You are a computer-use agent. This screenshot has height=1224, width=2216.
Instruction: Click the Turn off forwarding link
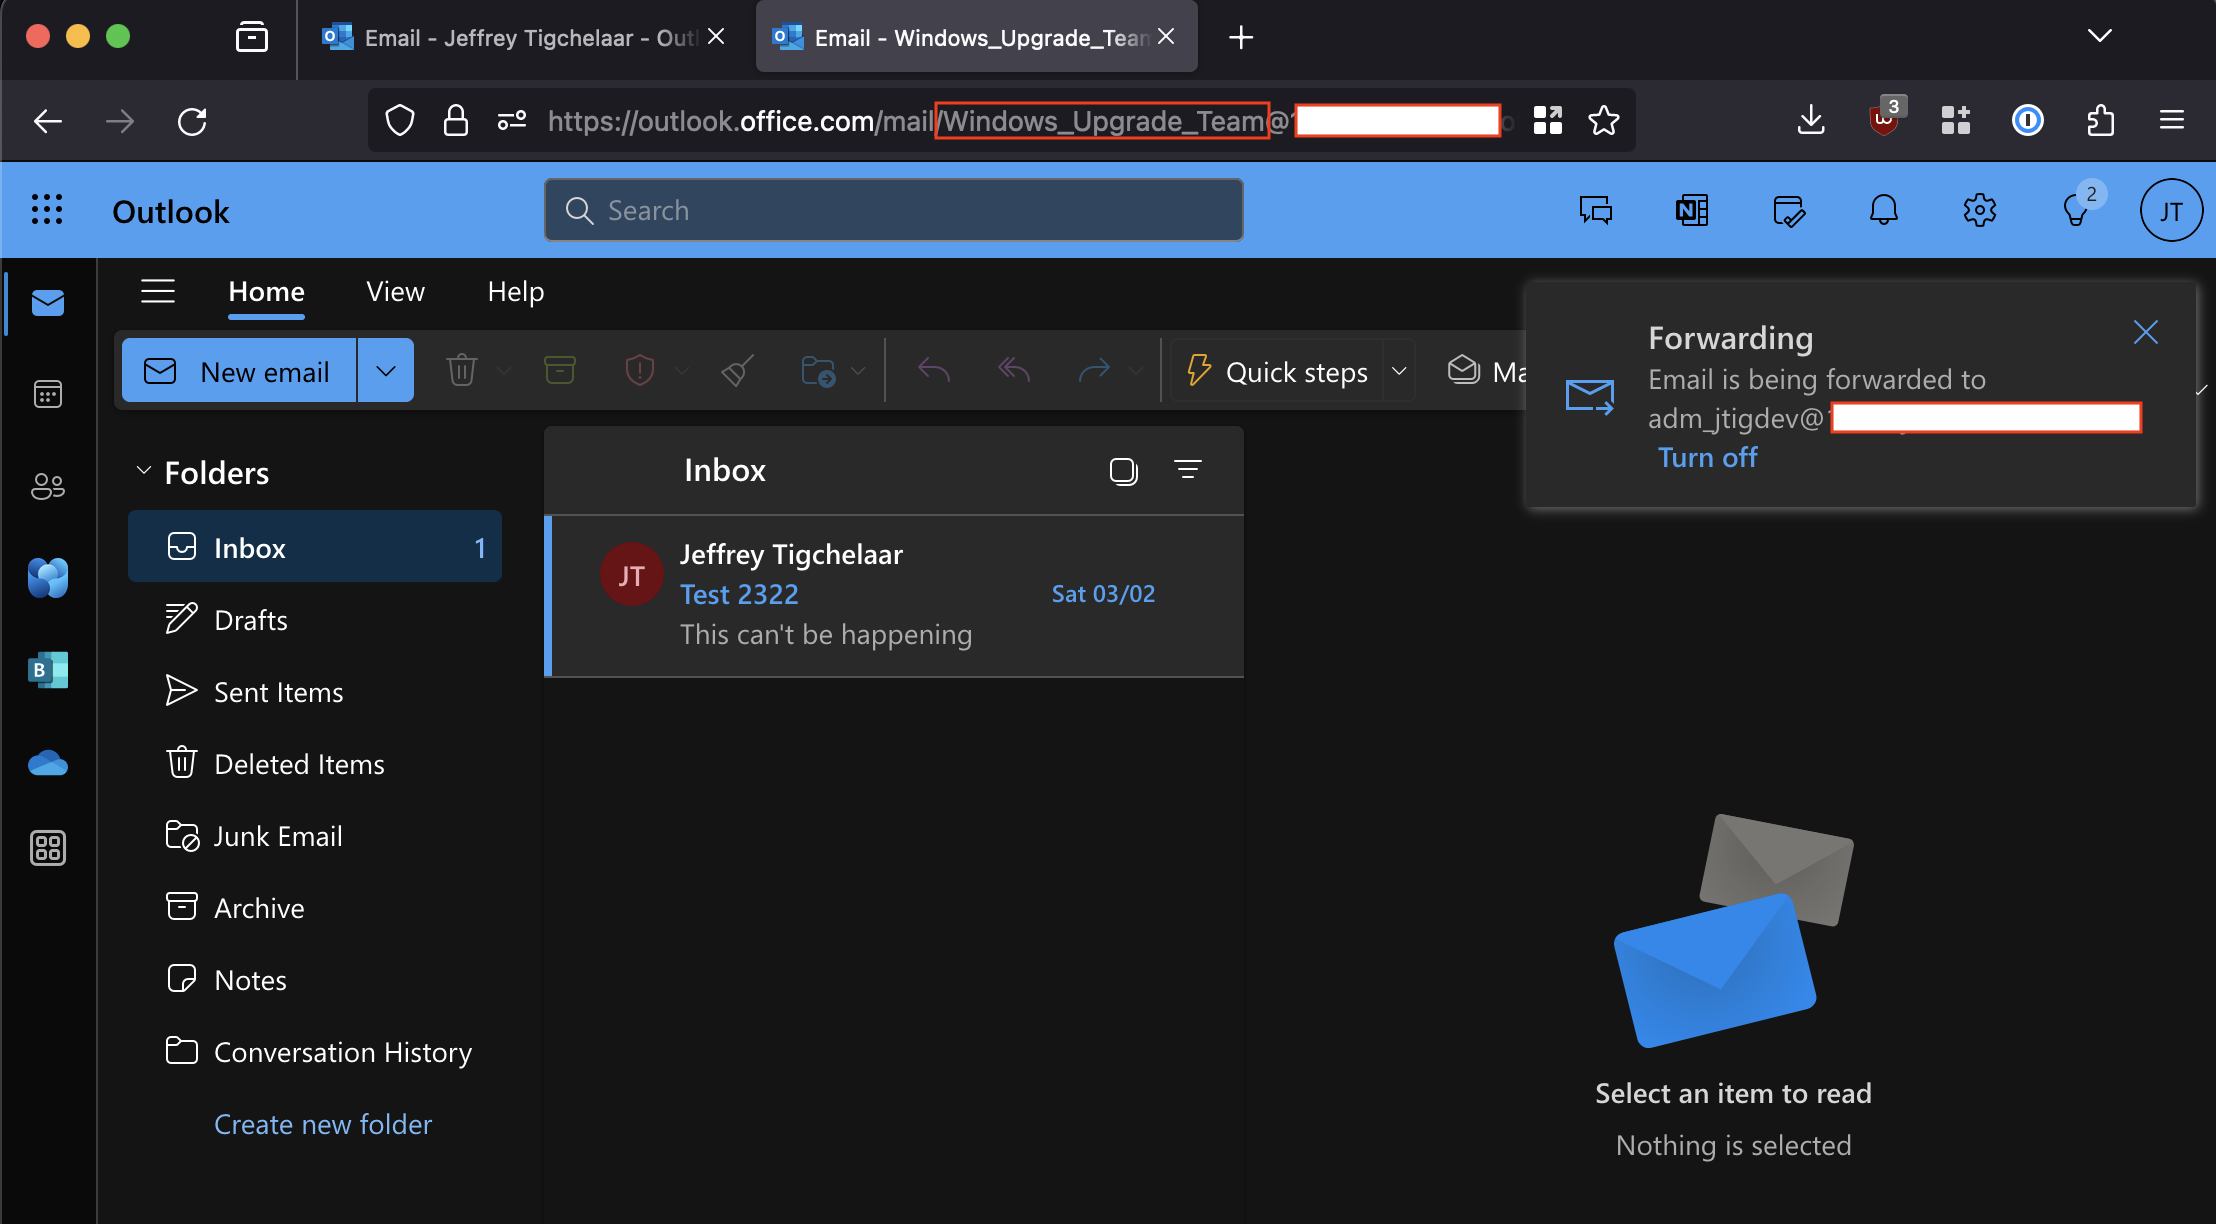(x=1707, y=457)
